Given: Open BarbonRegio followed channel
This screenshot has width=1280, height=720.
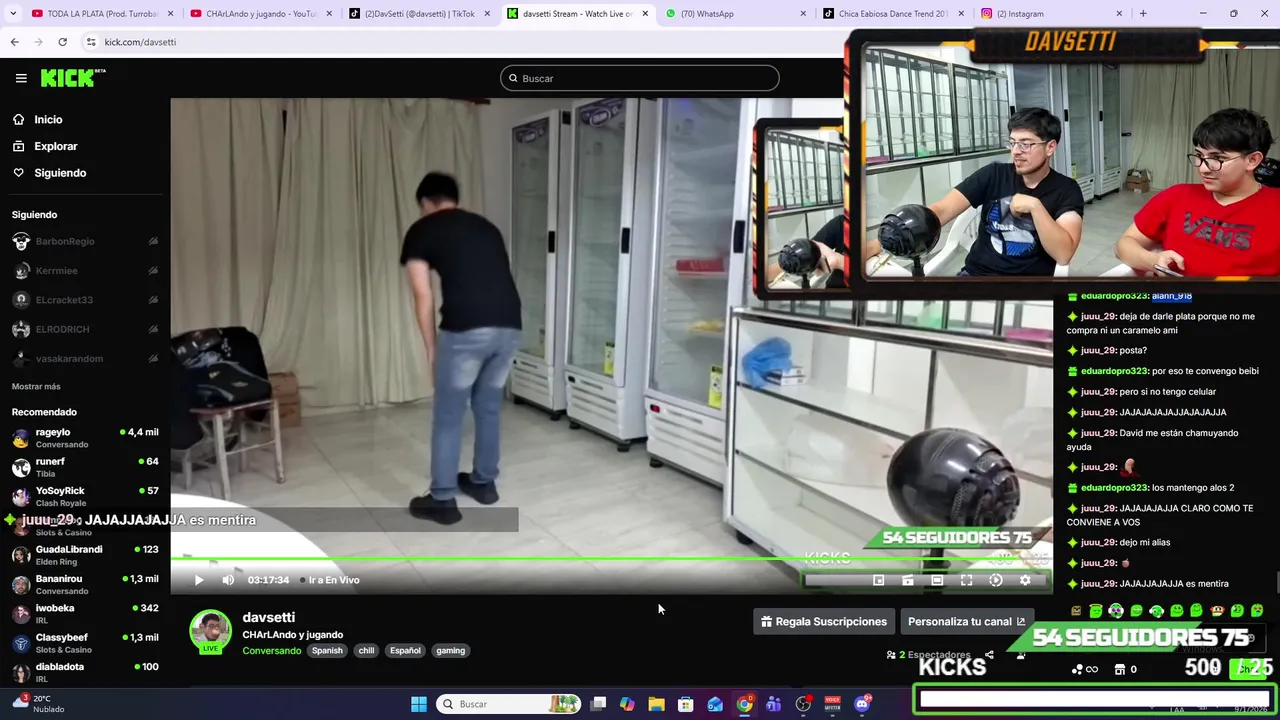Looking at the screenshot, I should [x=84, y=242].
